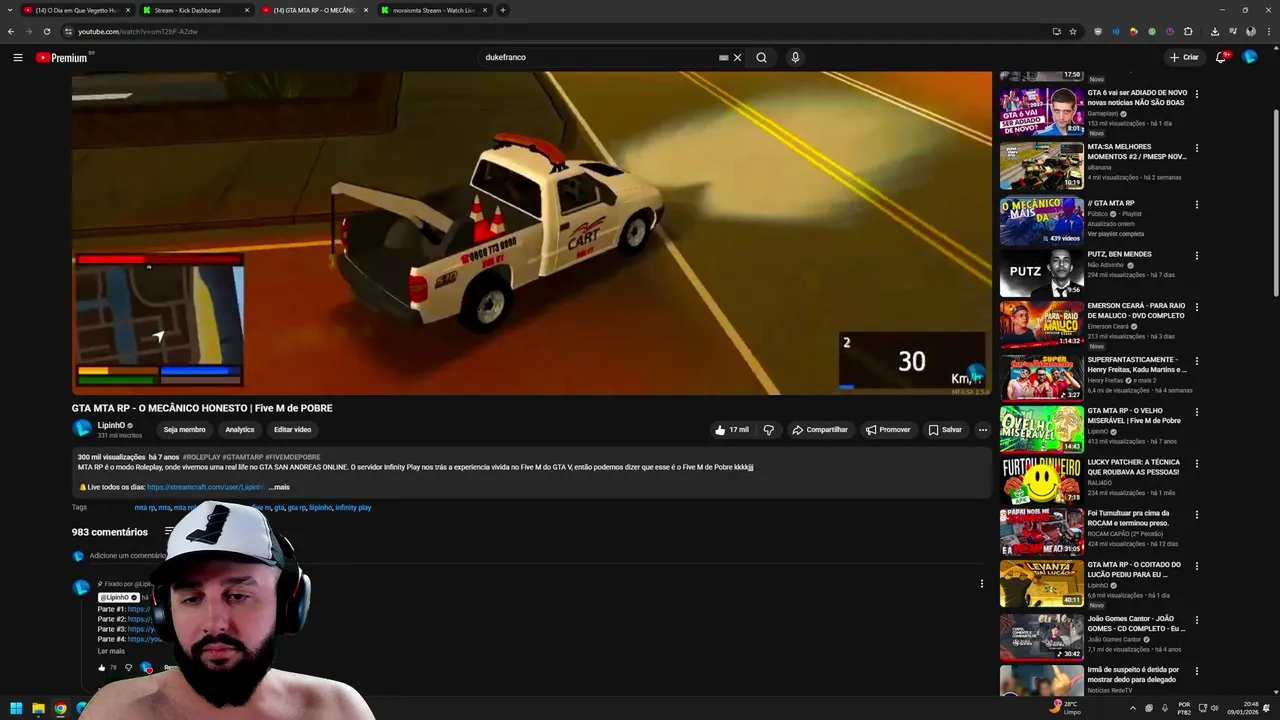Bookmark this page with star icon
Image resolution: width=1280 pixels, height=720 pixels.
pos(1073,31)
